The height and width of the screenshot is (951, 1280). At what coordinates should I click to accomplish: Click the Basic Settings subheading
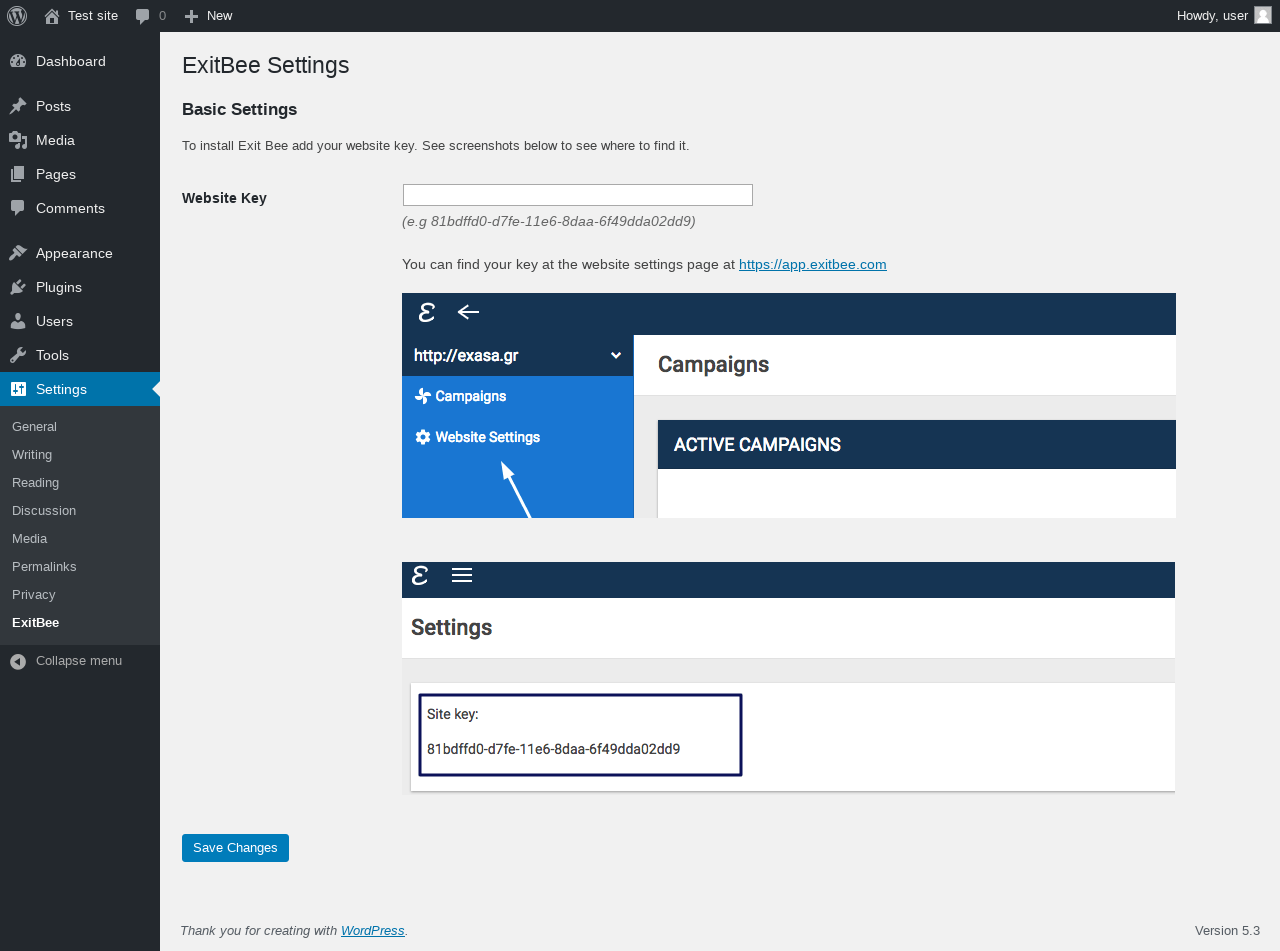[239, 109]
